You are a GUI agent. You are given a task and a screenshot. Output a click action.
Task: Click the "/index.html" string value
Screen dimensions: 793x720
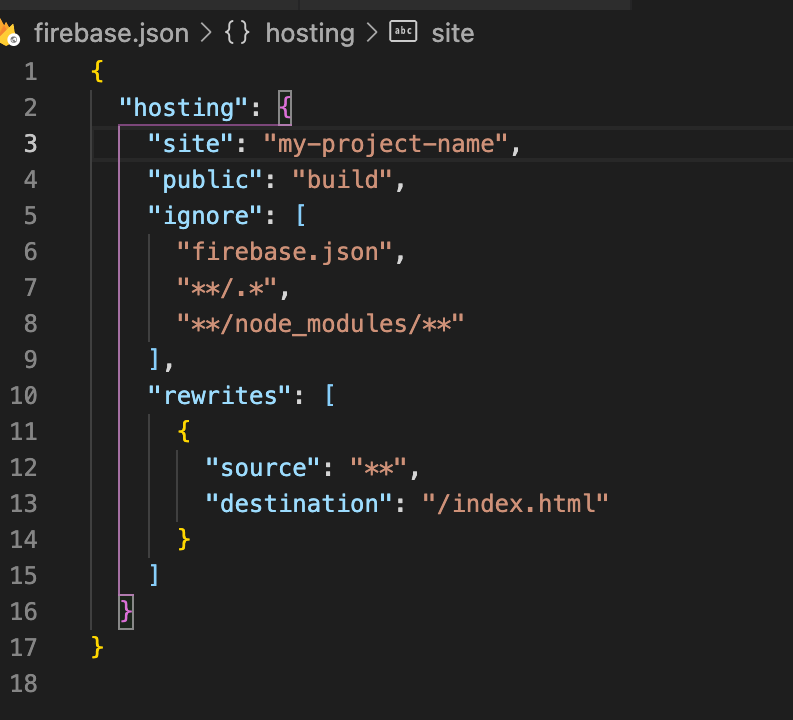click(x=515, y=504)
